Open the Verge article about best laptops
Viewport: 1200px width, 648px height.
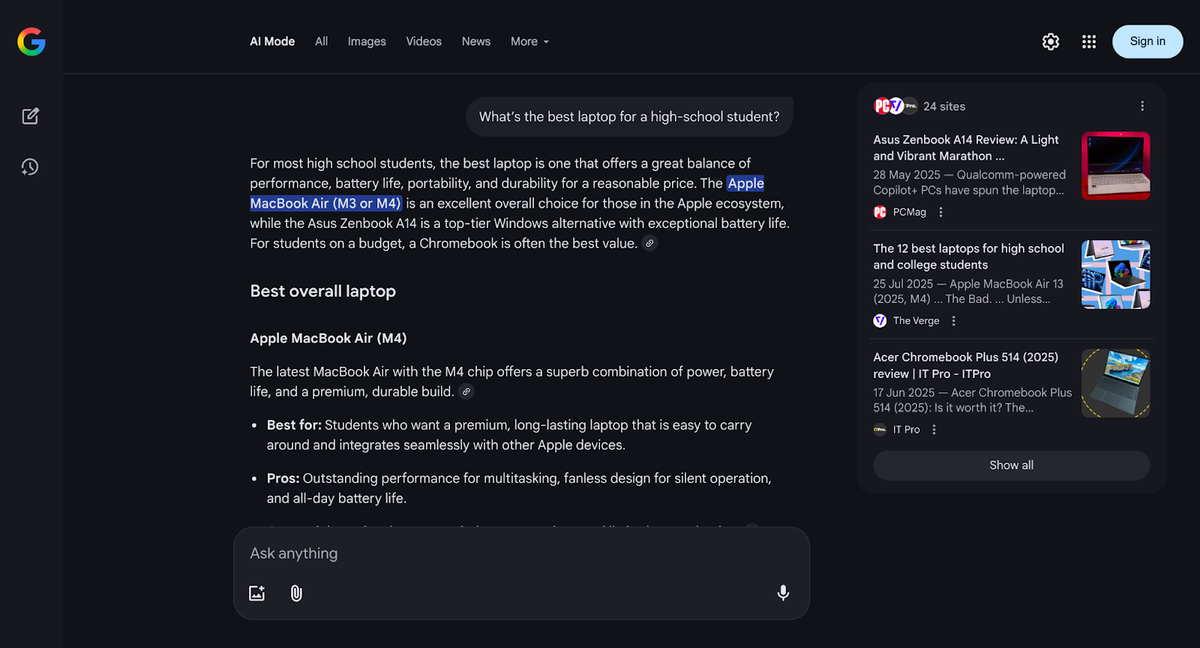tap(967, 256)
